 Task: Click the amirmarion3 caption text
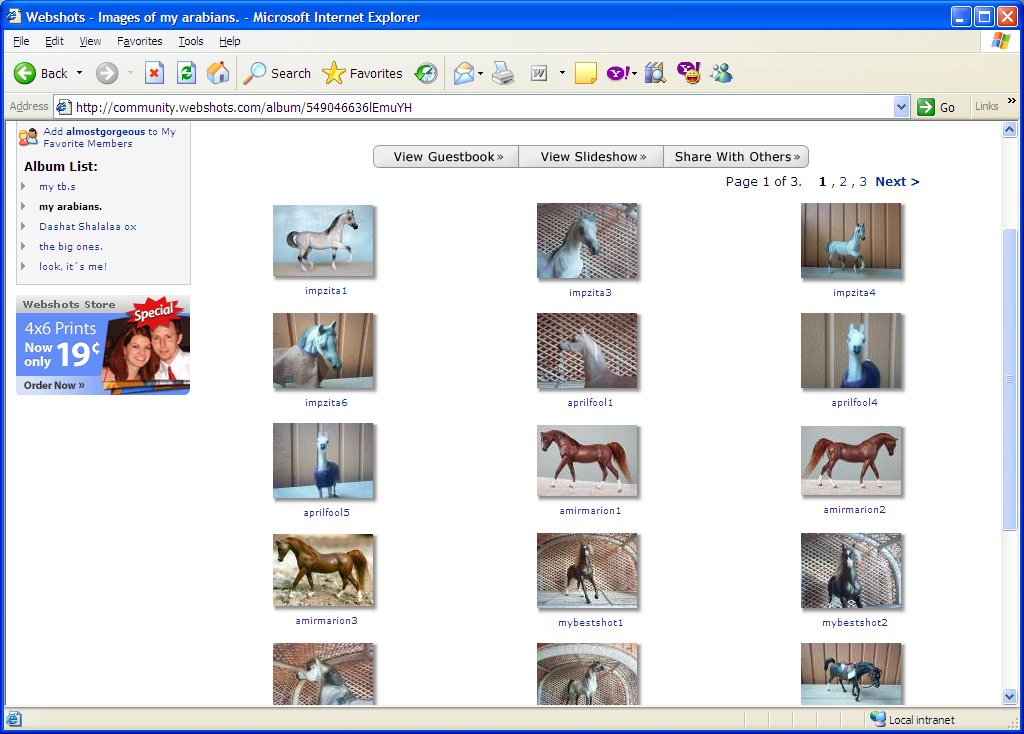click(x=327, y=620)
